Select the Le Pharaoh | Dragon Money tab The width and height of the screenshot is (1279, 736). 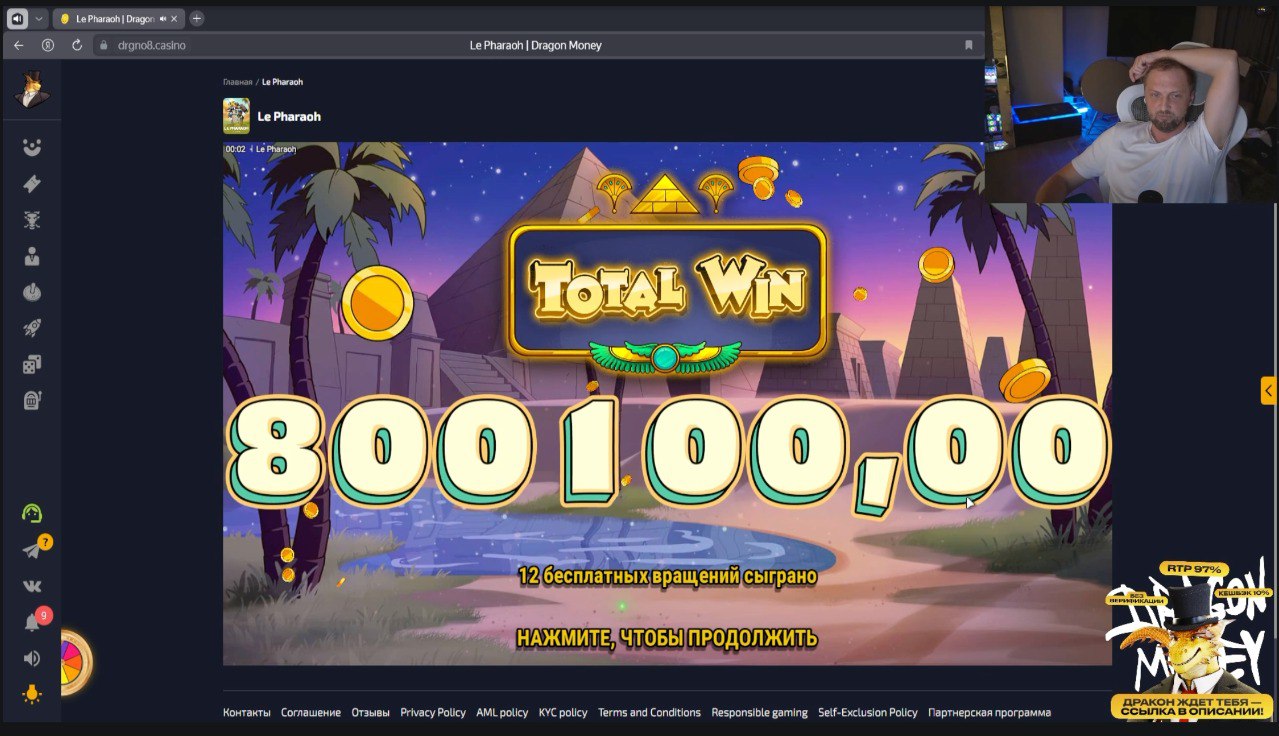(x=117, y=18)
